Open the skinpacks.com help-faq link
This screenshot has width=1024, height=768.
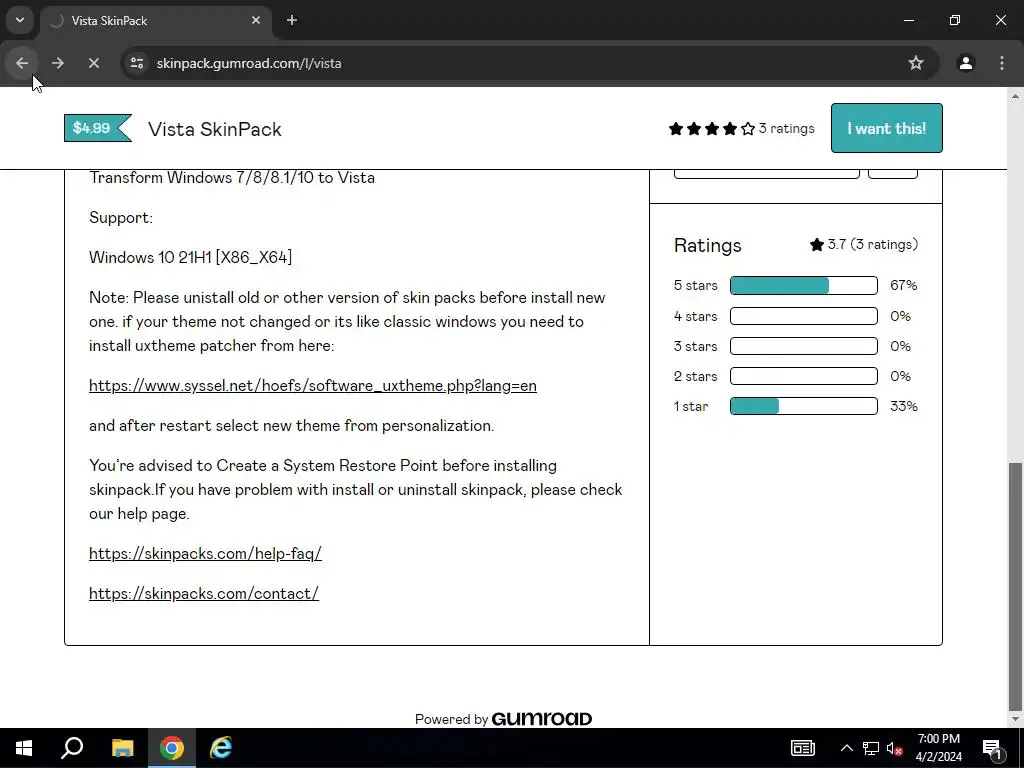205,554
